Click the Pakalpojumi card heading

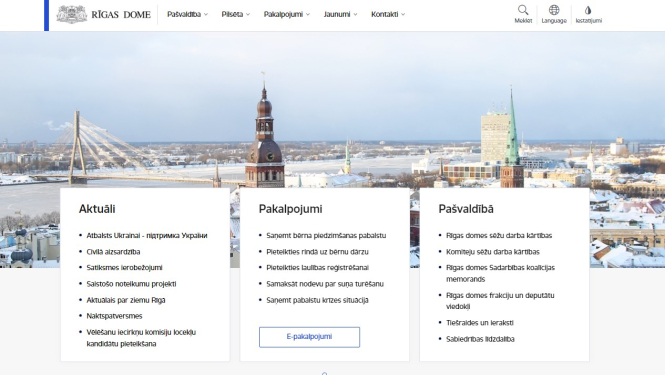click(x=291, y=209)
